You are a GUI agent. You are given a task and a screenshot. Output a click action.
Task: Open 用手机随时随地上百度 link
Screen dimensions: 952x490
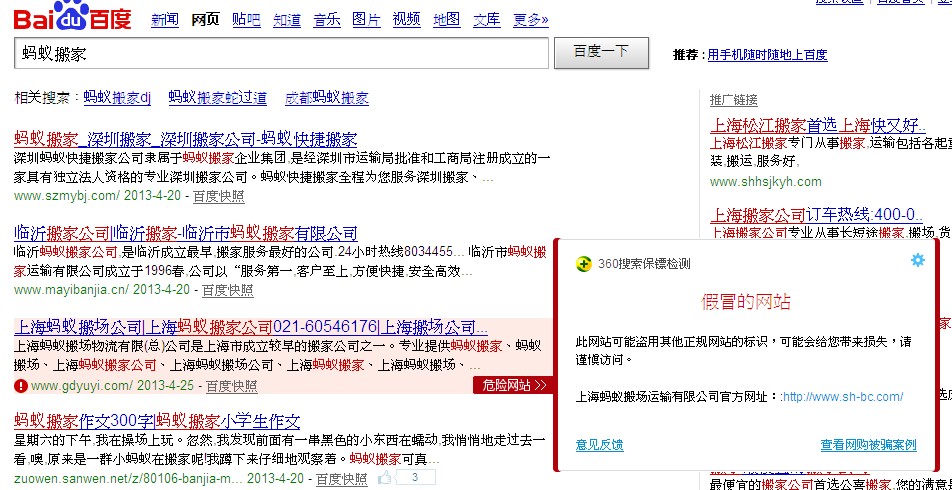(767, 55)
